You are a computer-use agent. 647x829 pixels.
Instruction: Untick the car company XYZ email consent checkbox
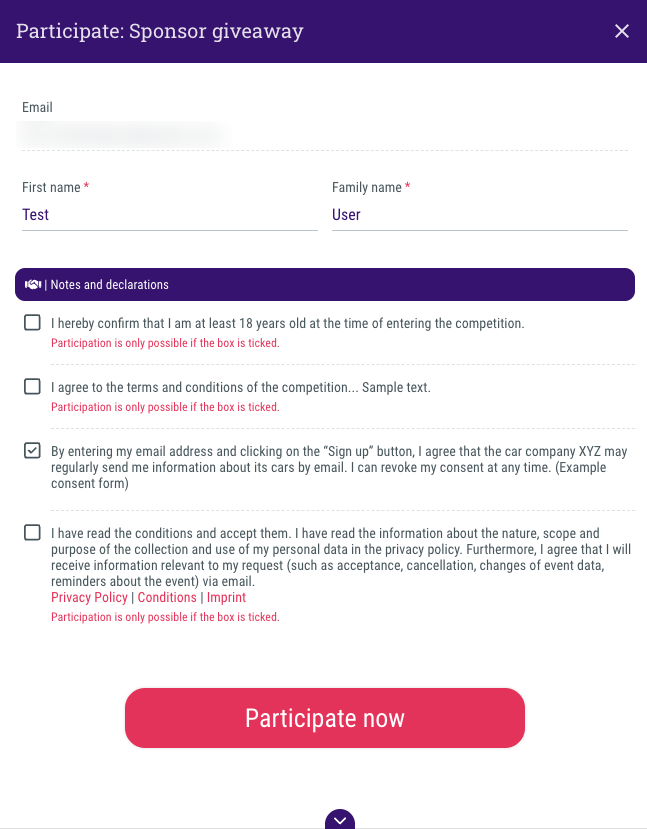[x=31, y=450]
